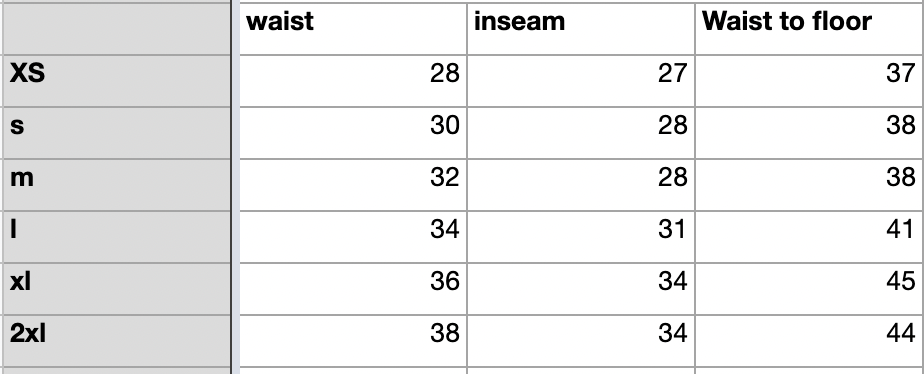
Task: Select the xl row header
Action: (117, 289)
